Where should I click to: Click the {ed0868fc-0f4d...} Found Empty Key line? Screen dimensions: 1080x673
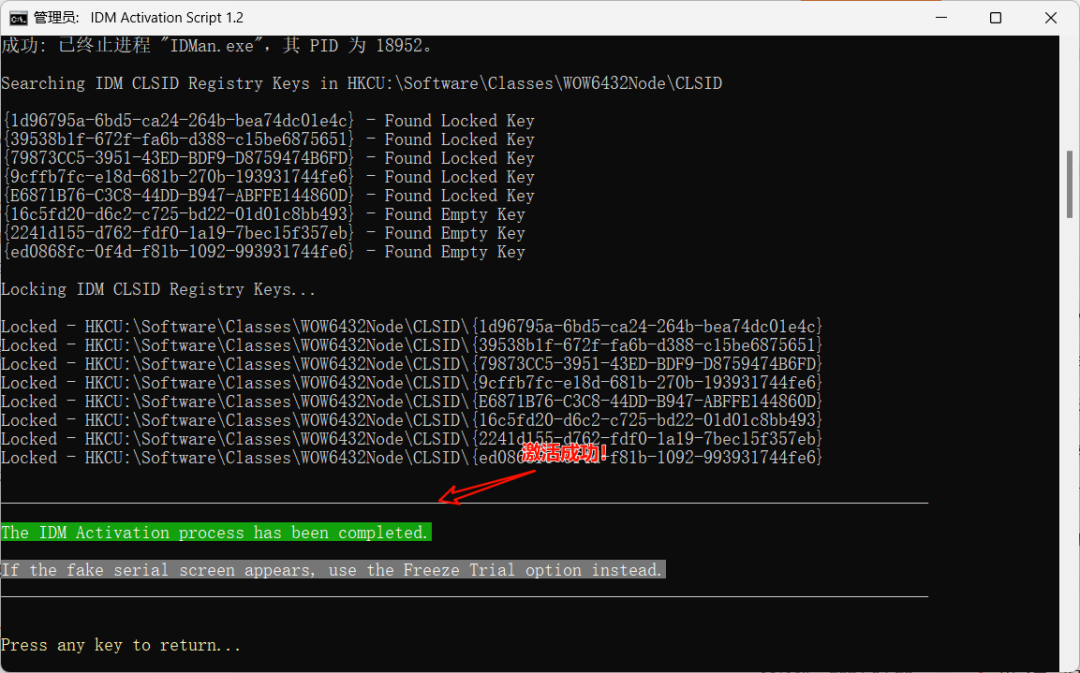coord(264,252)
